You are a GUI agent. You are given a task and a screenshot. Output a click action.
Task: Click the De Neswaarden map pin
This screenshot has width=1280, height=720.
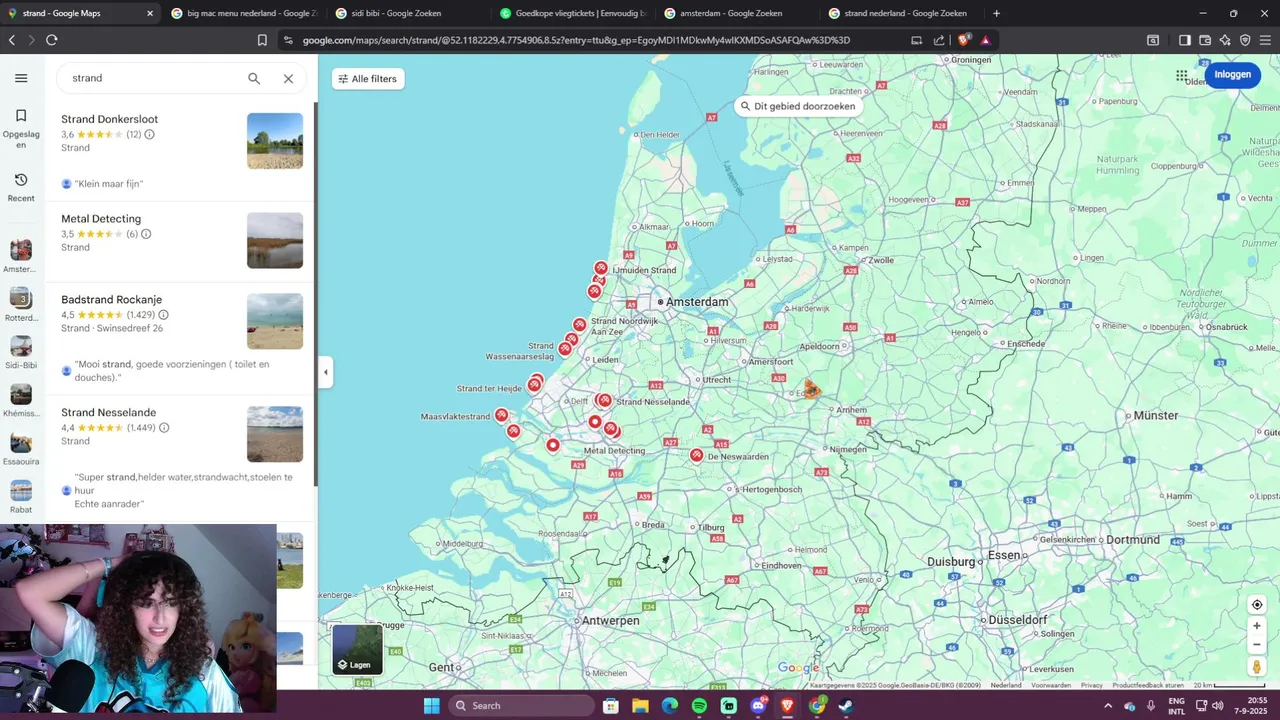(x=697, y=455)
